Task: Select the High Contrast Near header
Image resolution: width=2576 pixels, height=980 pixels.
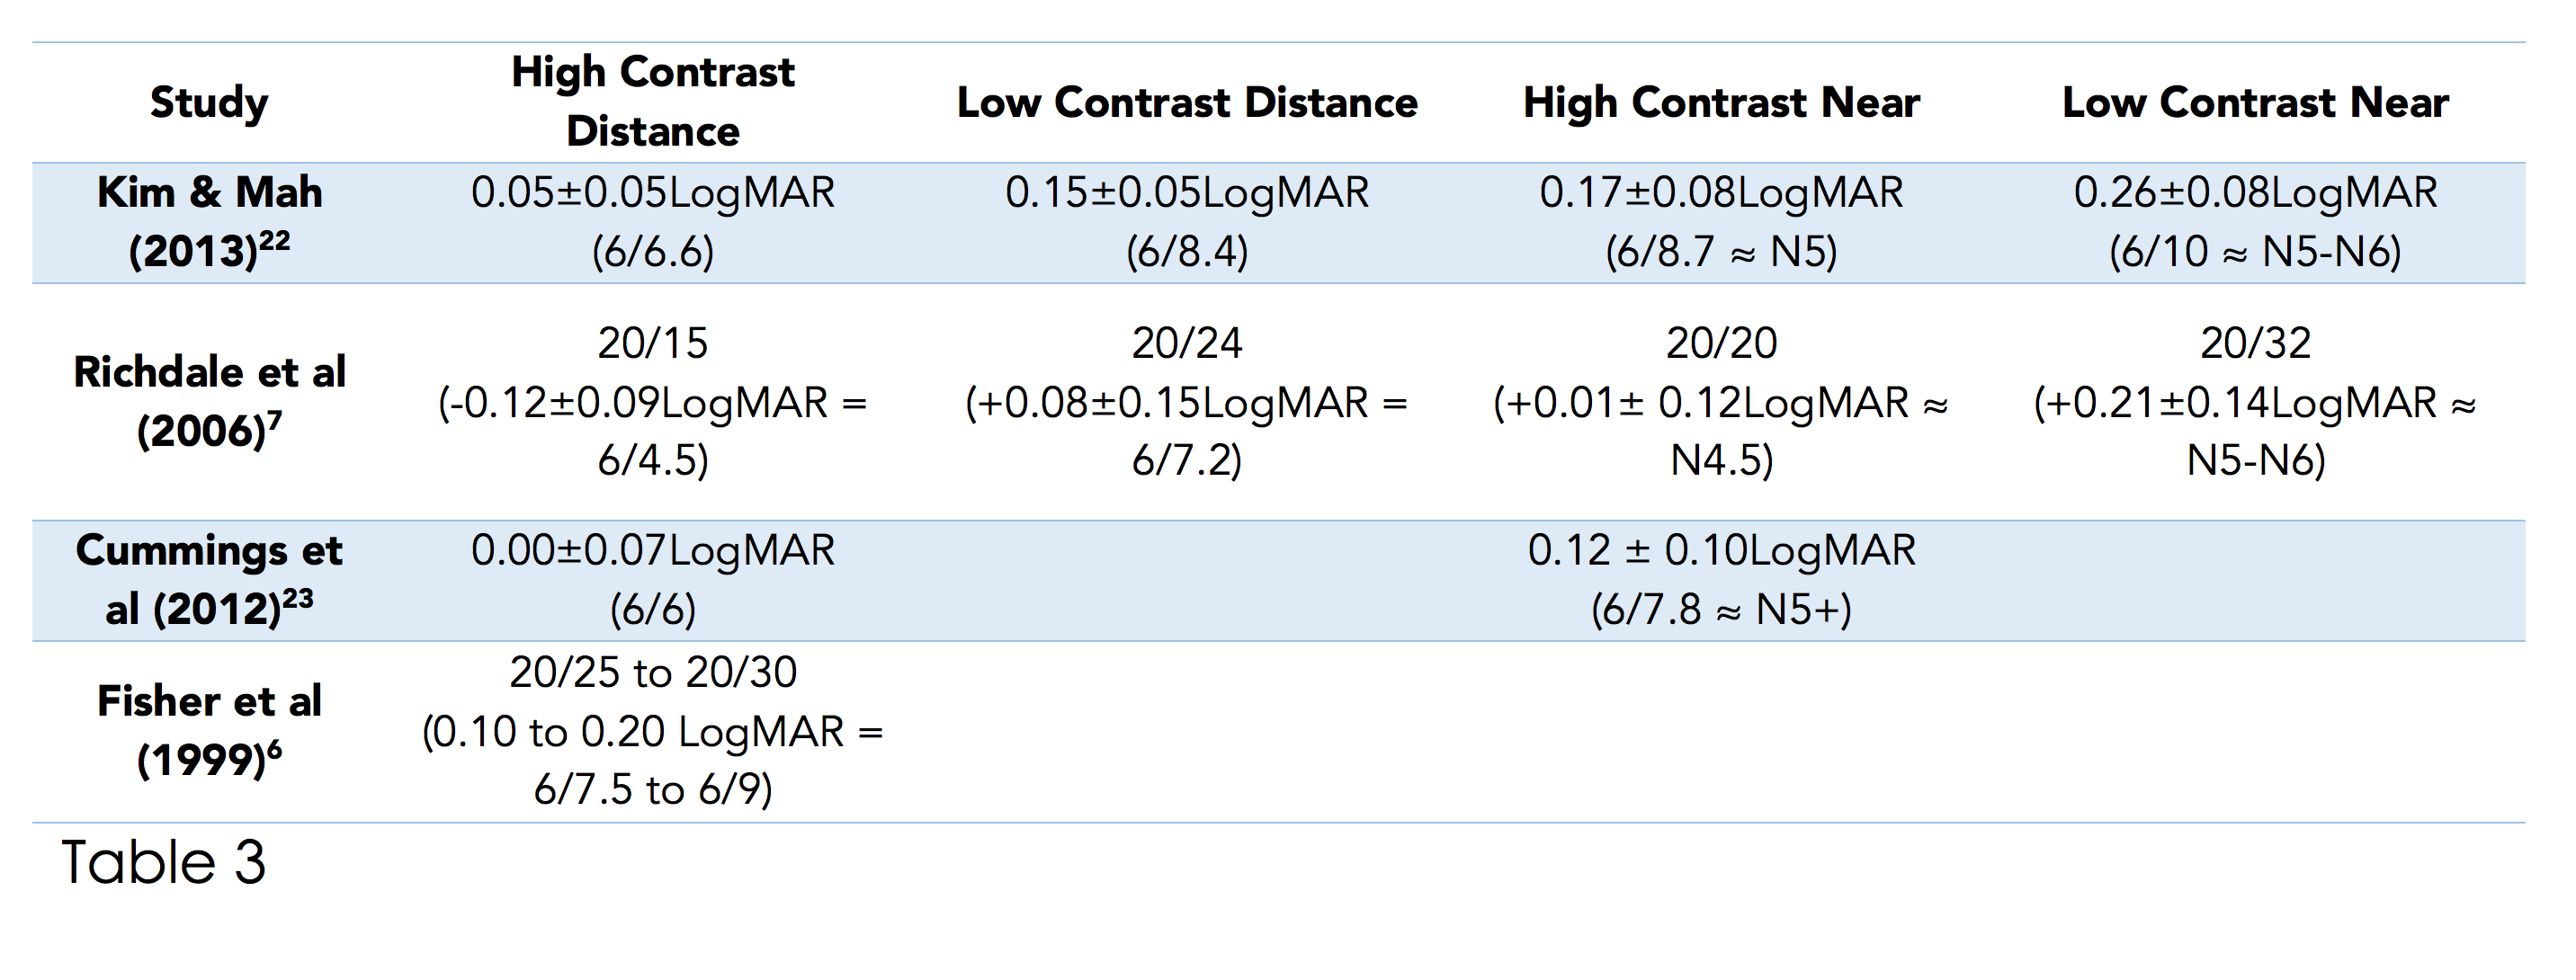Action: pyautogui.click(x=1721, y=102)
